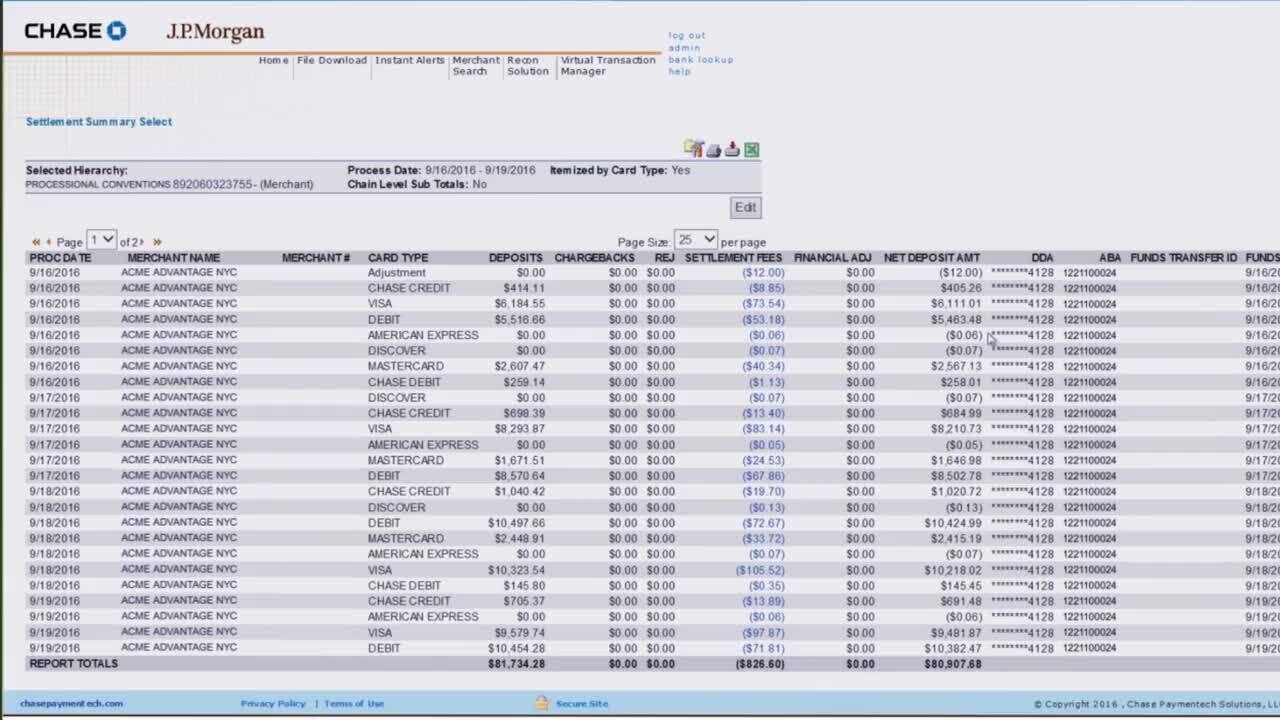Click the Edit button
1280x720 pixels.
coord(746,207)
